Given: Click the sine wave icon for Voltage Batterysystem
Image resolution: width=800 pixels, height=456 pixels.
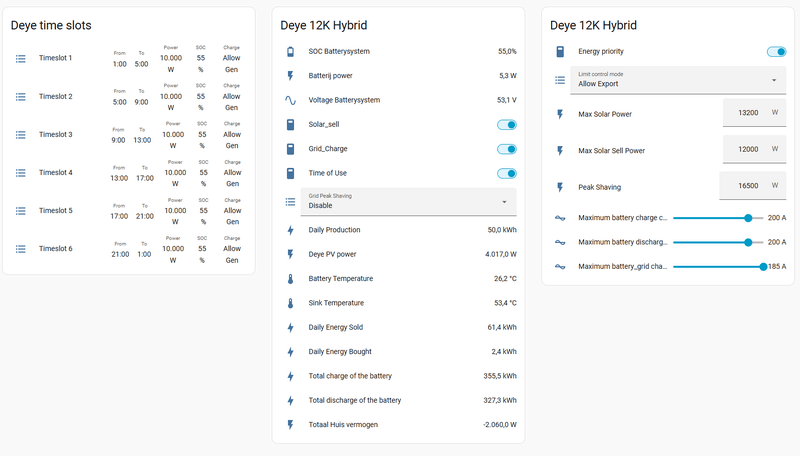Looking at the screenshot, I should pos(290,100).
